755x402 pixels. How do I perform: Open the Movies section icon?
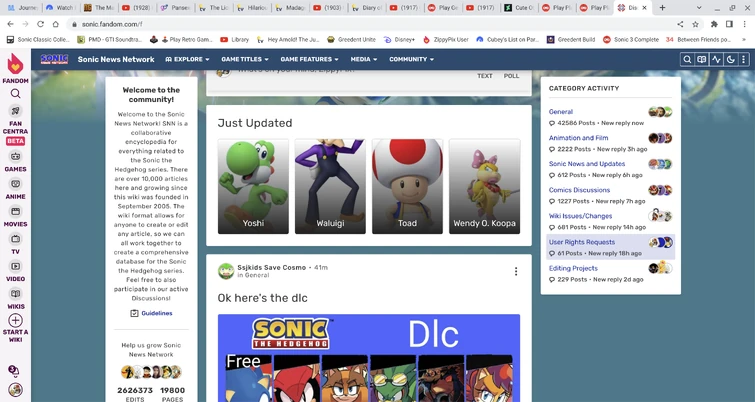15,211
